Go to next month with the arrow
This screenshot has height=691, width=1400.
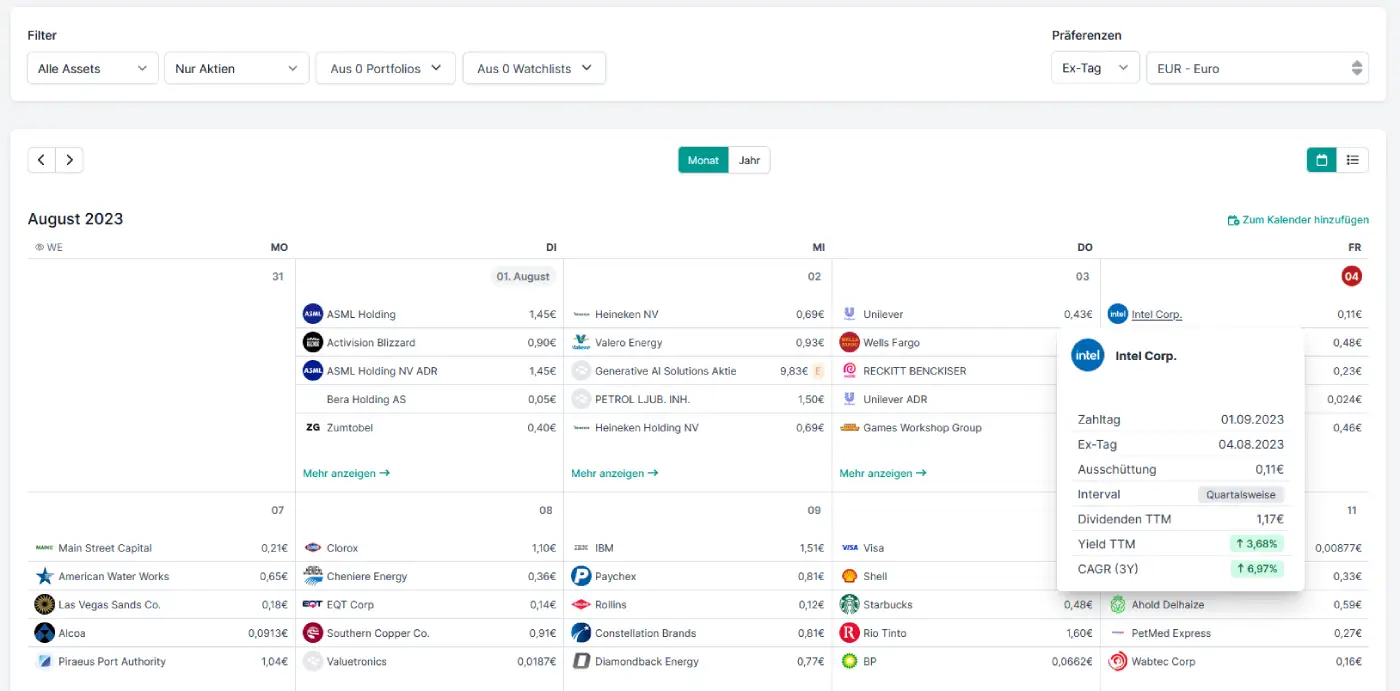(x=69, y=159)
